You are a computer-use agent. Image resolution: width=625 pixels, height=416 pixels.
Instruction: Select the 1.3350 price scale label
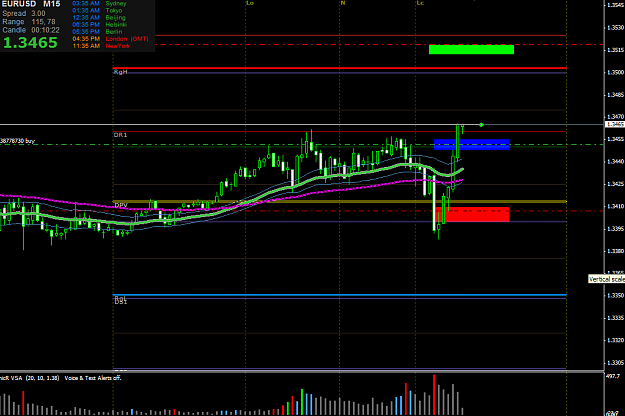(616, 296)
